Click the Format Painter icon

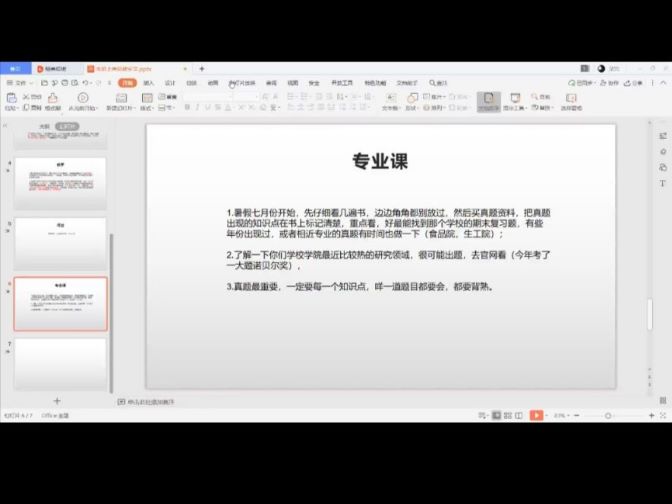click(x=52, y=99)
